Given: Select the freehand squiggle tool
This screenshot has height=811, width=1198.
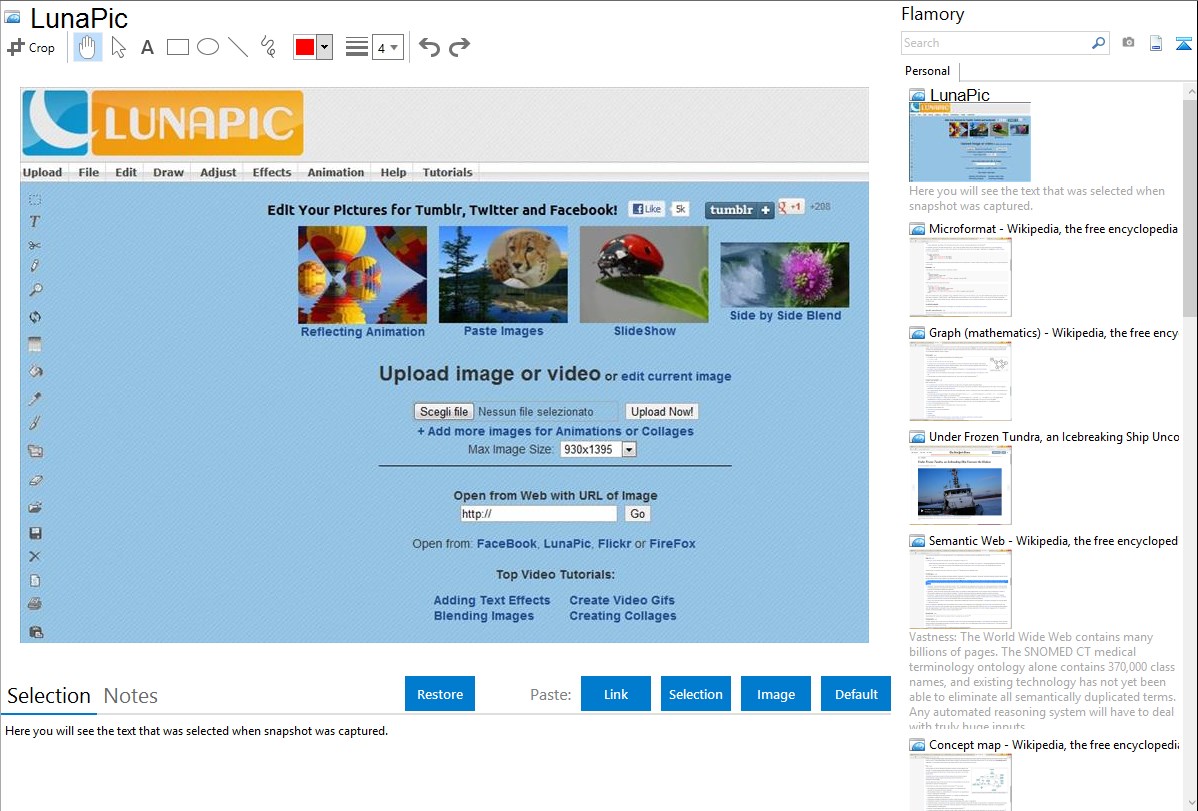Looking at the screenshot, I should (268, 47).
